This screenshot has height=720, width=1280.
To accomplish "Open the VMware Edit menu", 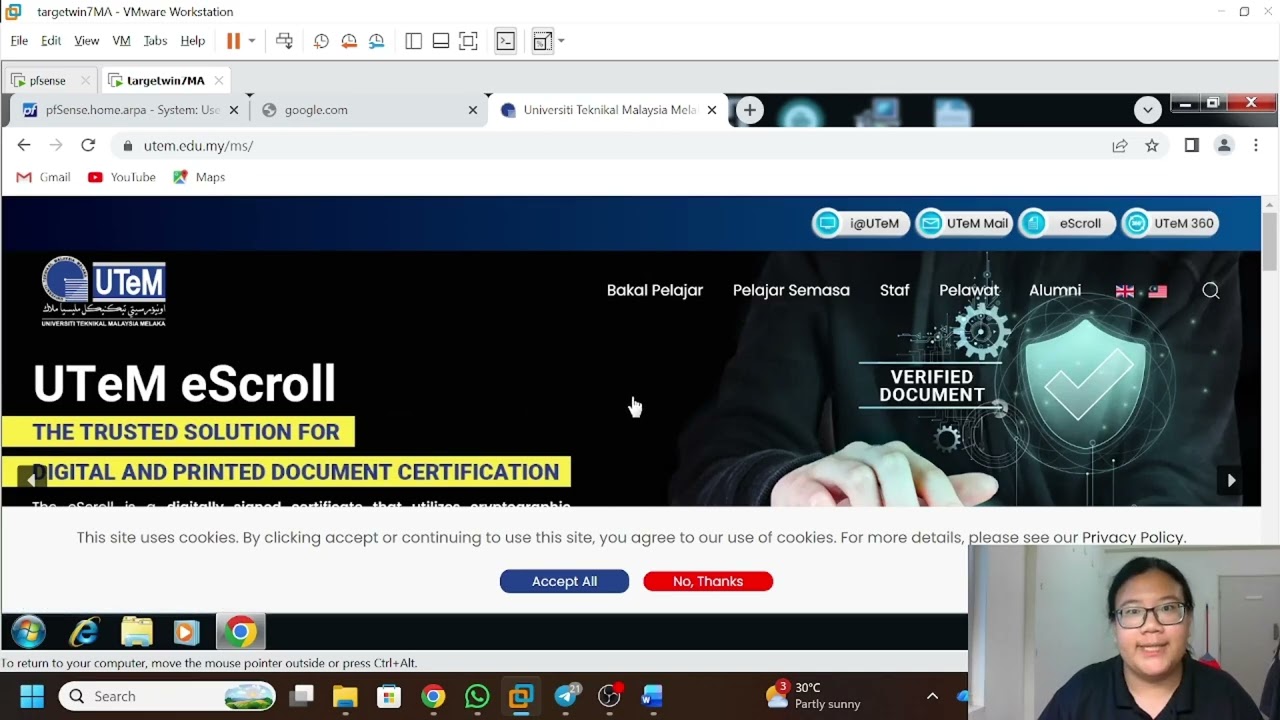I will tap(51, 41).
